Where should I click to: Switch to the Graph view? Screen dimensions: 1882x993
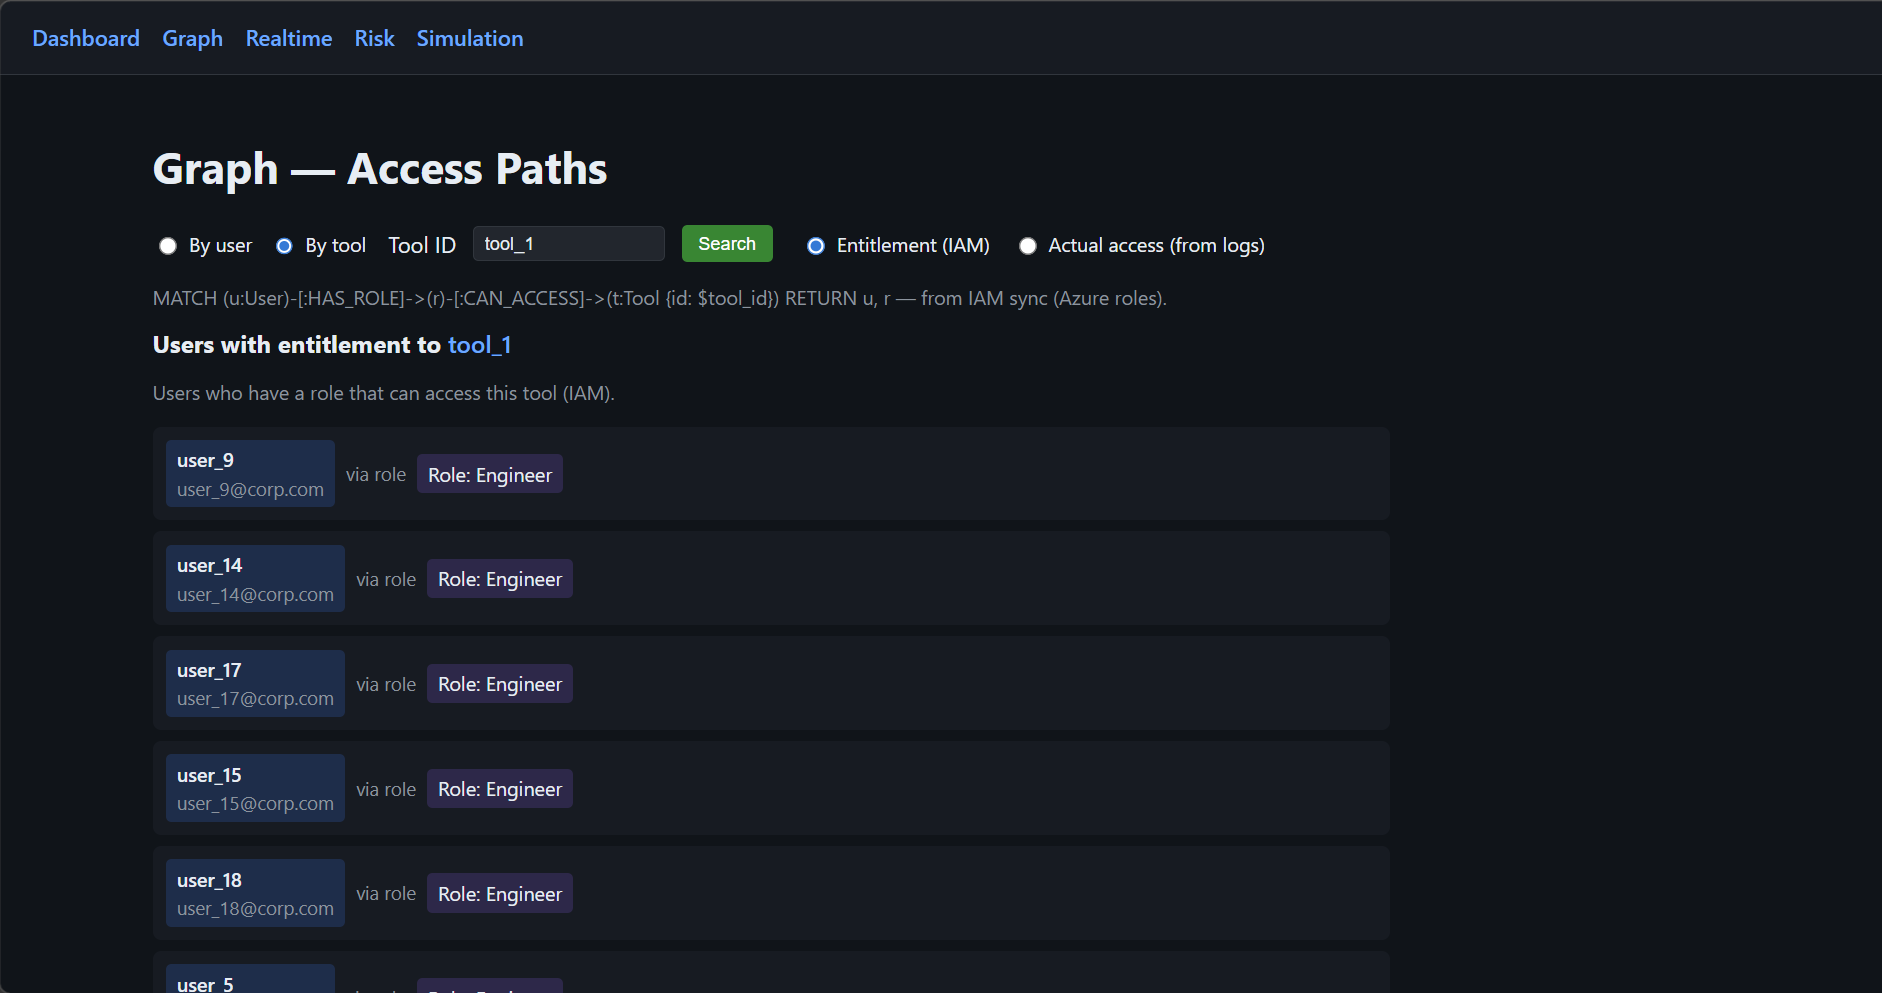192,38
